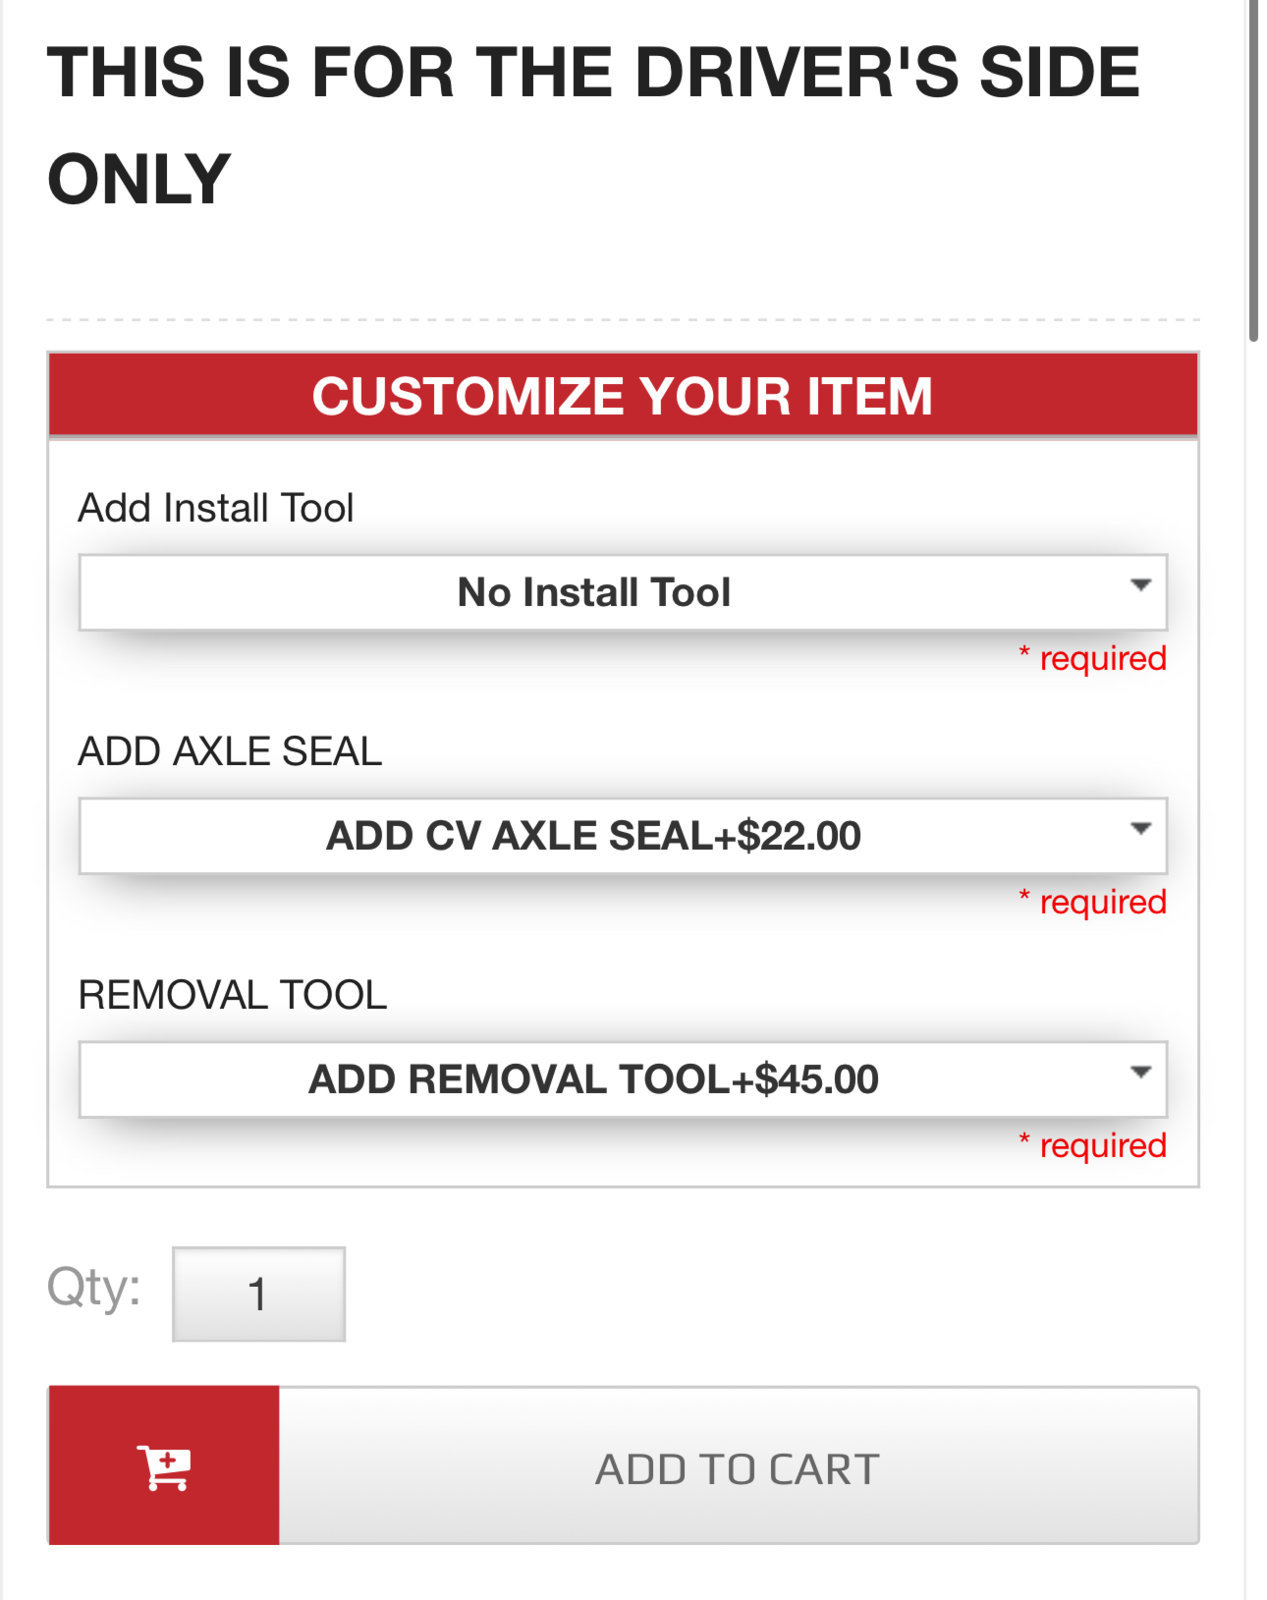Open the No Install Tool dropdown
The image size is (1267, 1600).
tap(623, 592)
